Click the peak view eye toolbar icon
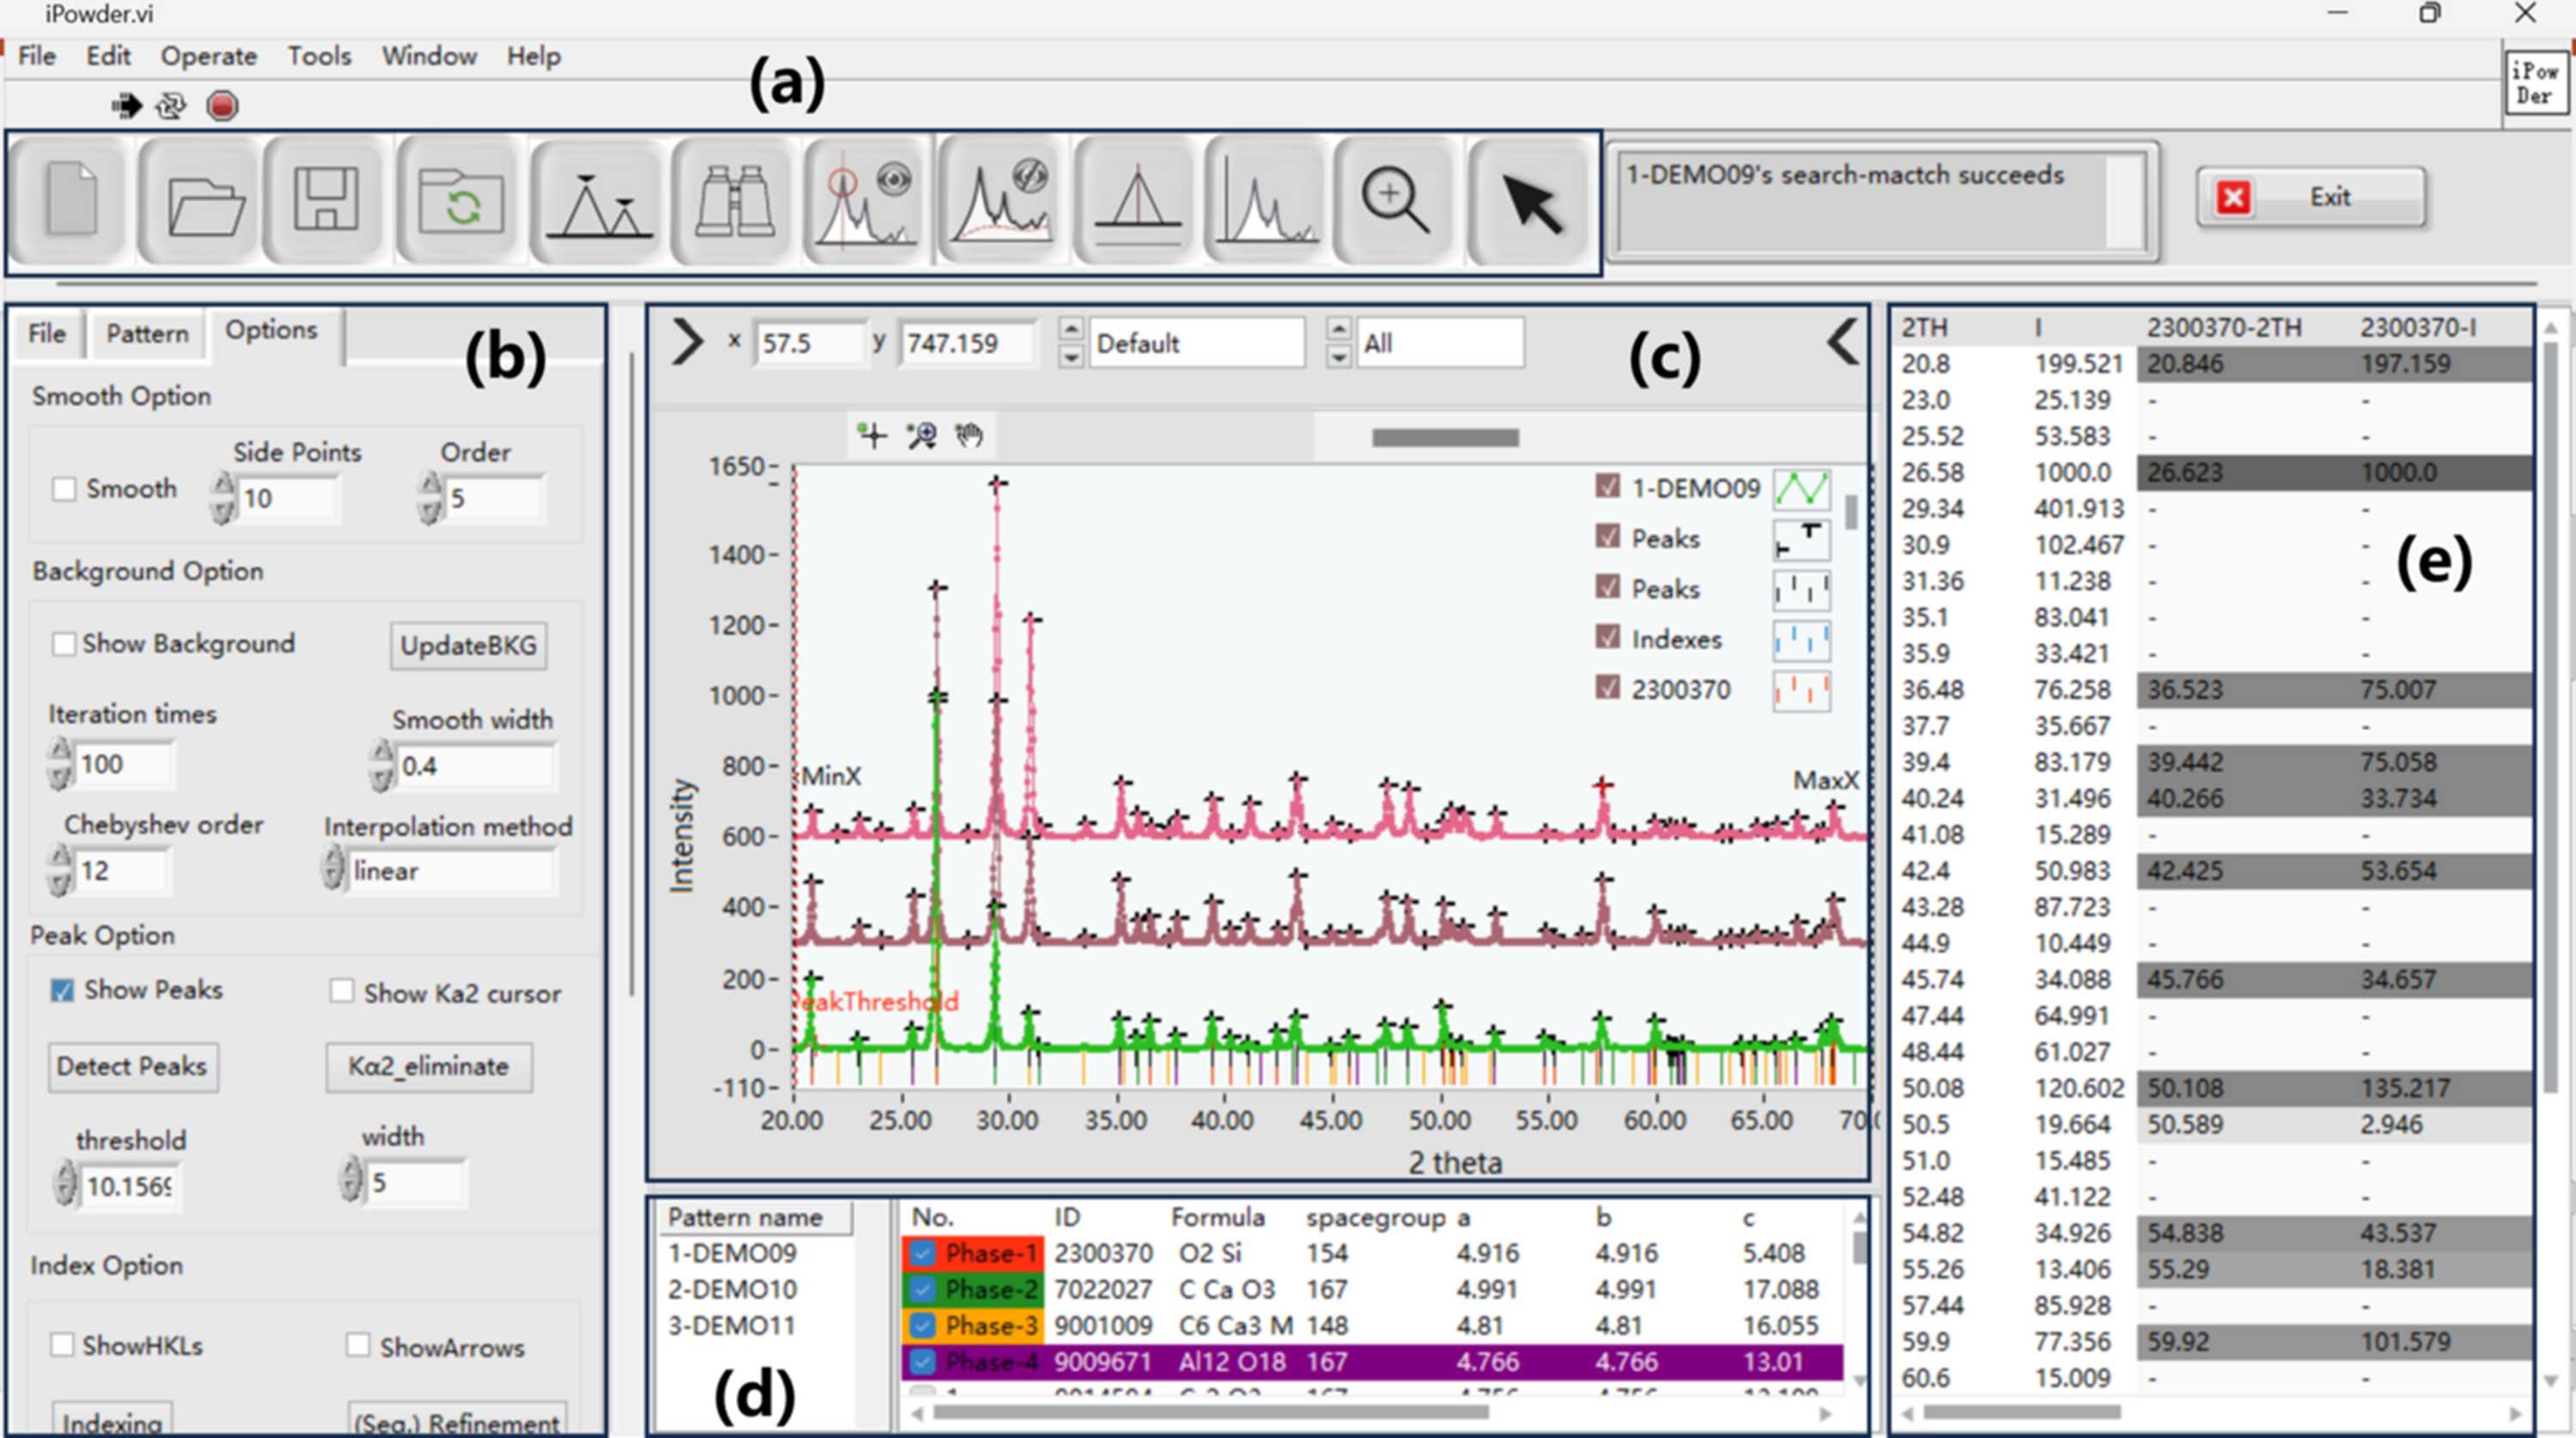Screen dimensions: 2576x1438 tap(867, 200)
